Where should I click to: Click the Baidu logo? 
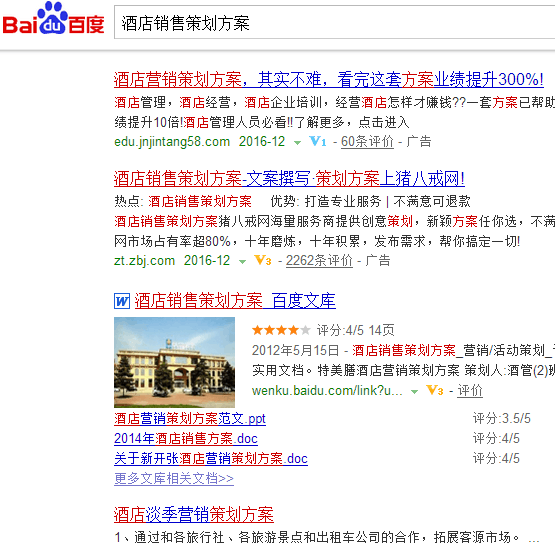click(x=53, y=18)
